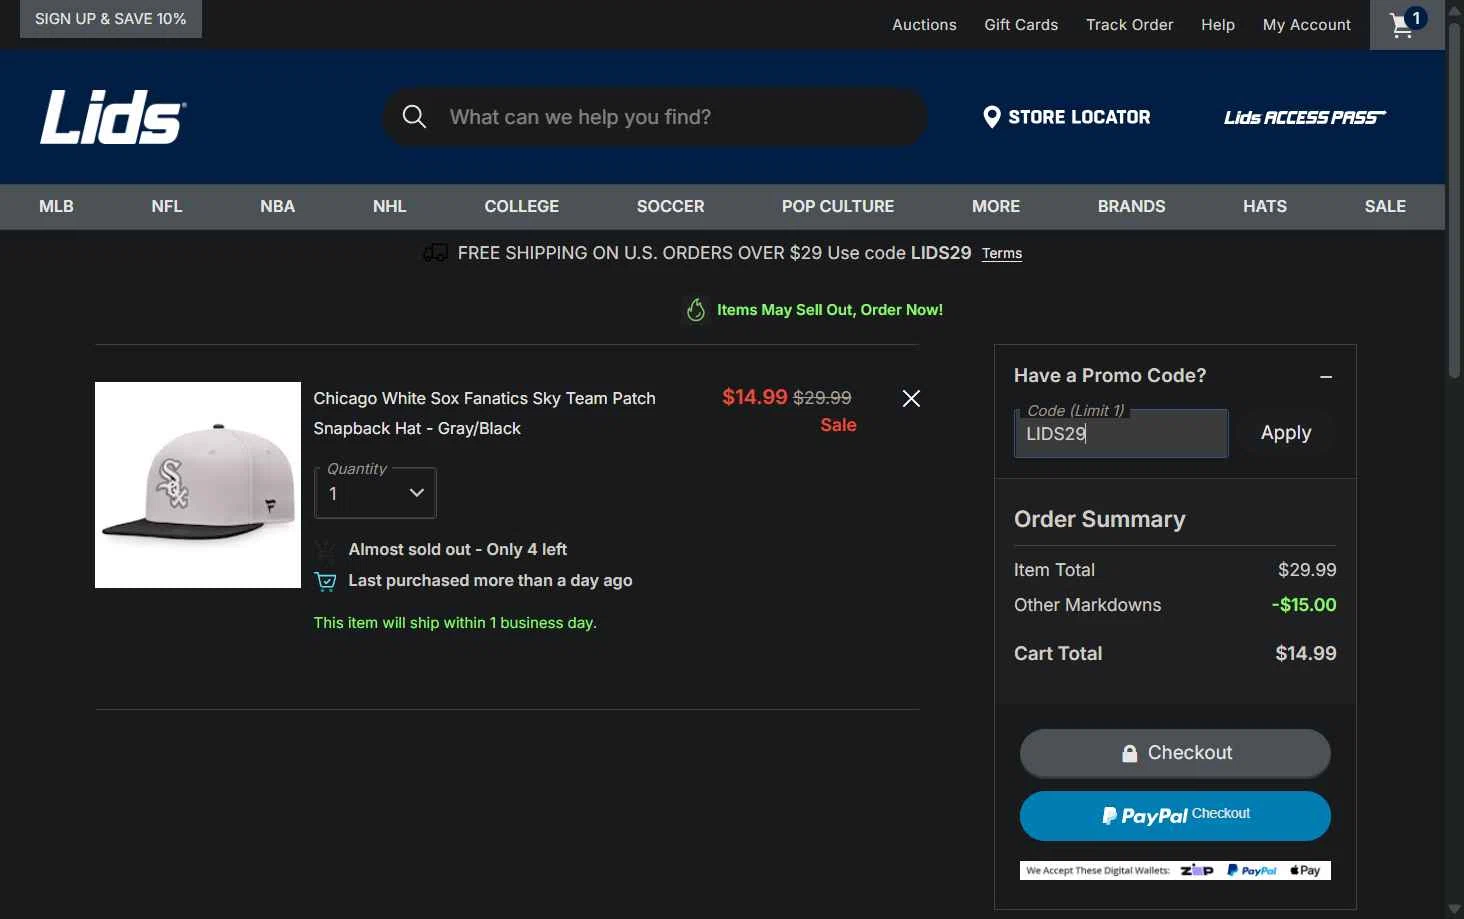The height and width of the screenshot is (919, 1464).
Task: Open the Store Locator
Action: (1067, 117)
